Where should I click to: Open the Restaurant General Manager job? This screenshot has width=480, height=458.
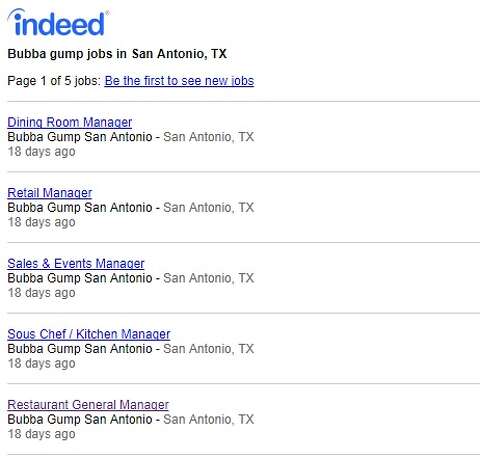pos(88,405)
